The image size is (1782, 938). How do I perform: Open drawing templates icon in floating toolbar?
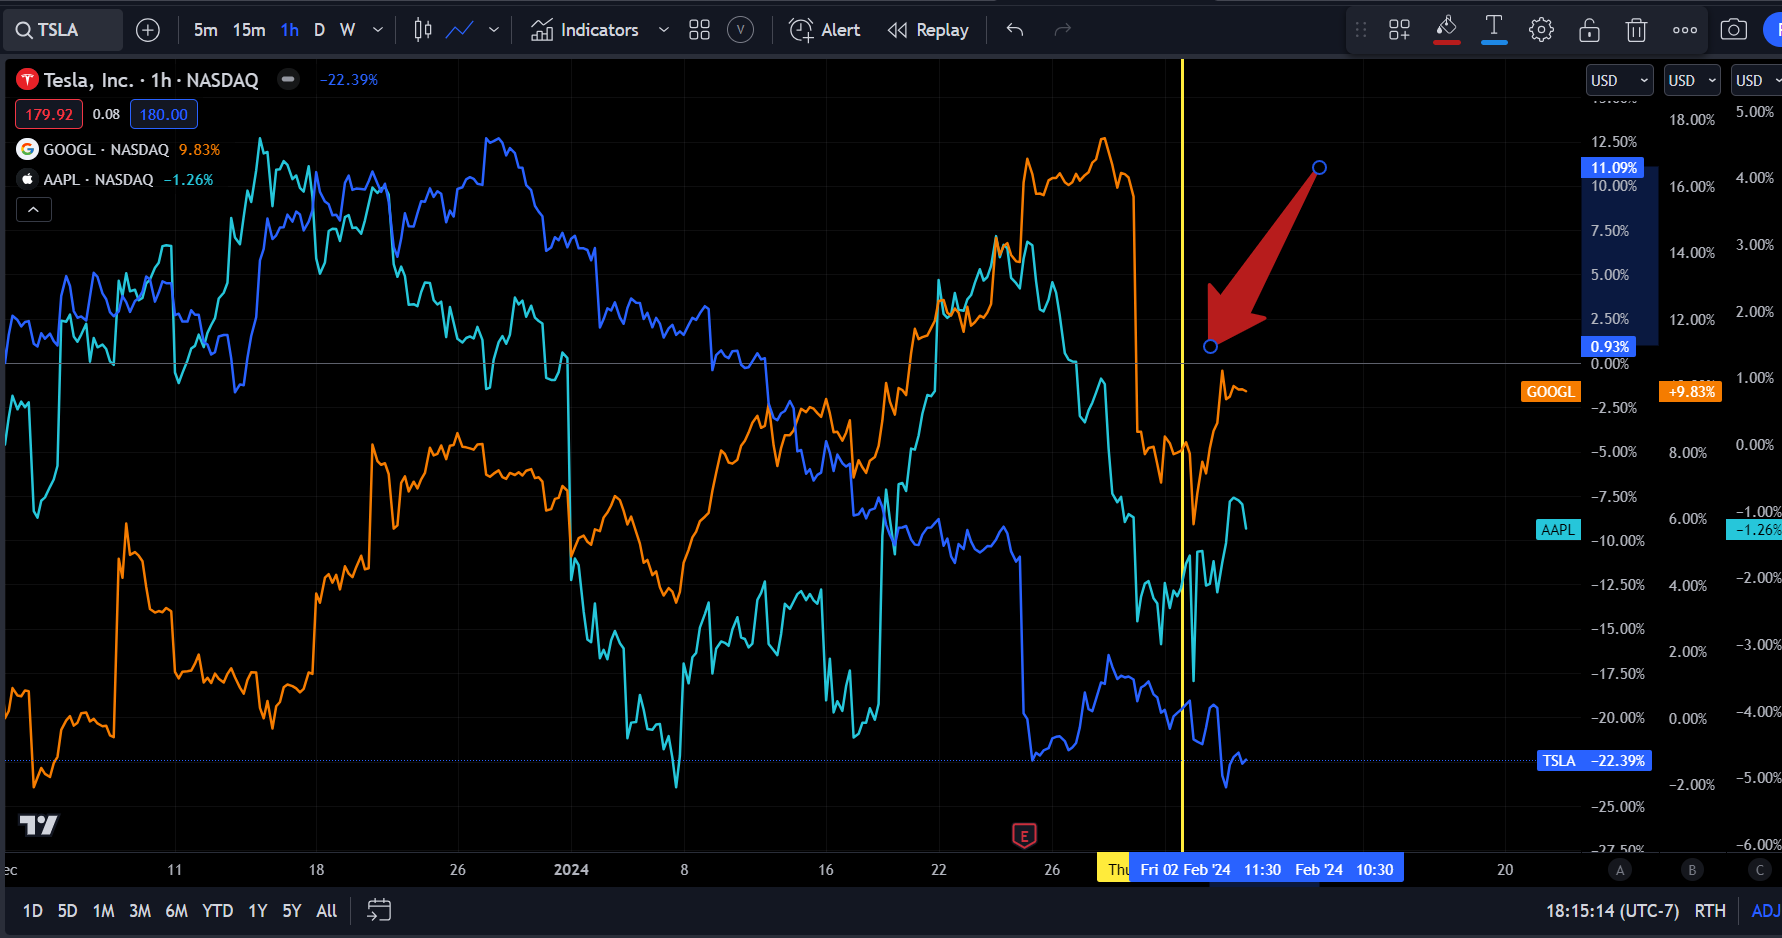coord(1400,30)
